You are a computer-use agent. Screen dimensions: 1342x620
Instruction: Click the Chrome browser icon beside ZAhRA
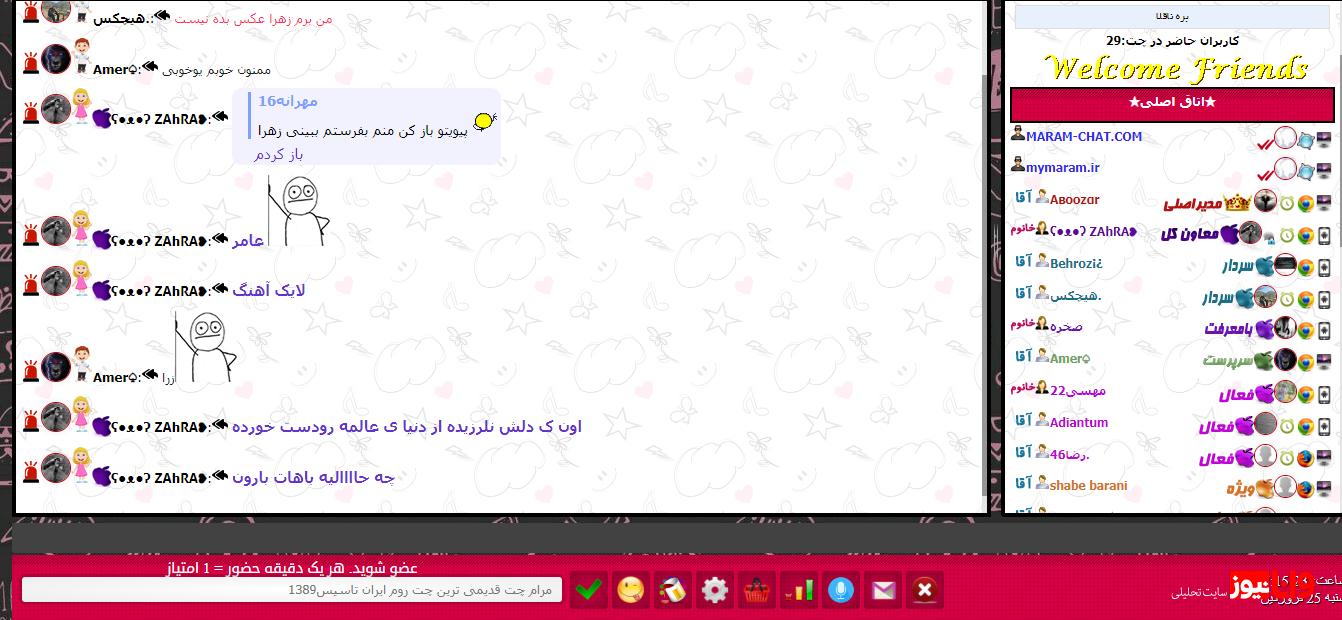1305,234
